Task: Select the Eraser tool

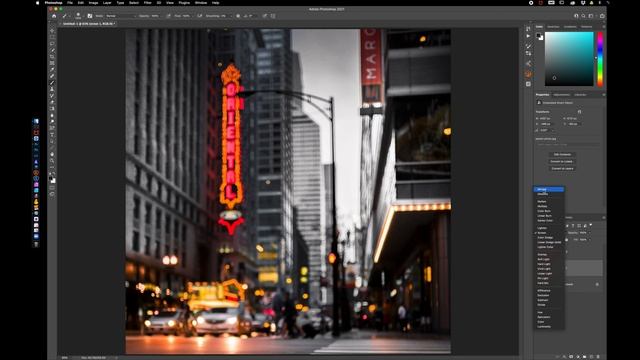Action: point(52,102)
